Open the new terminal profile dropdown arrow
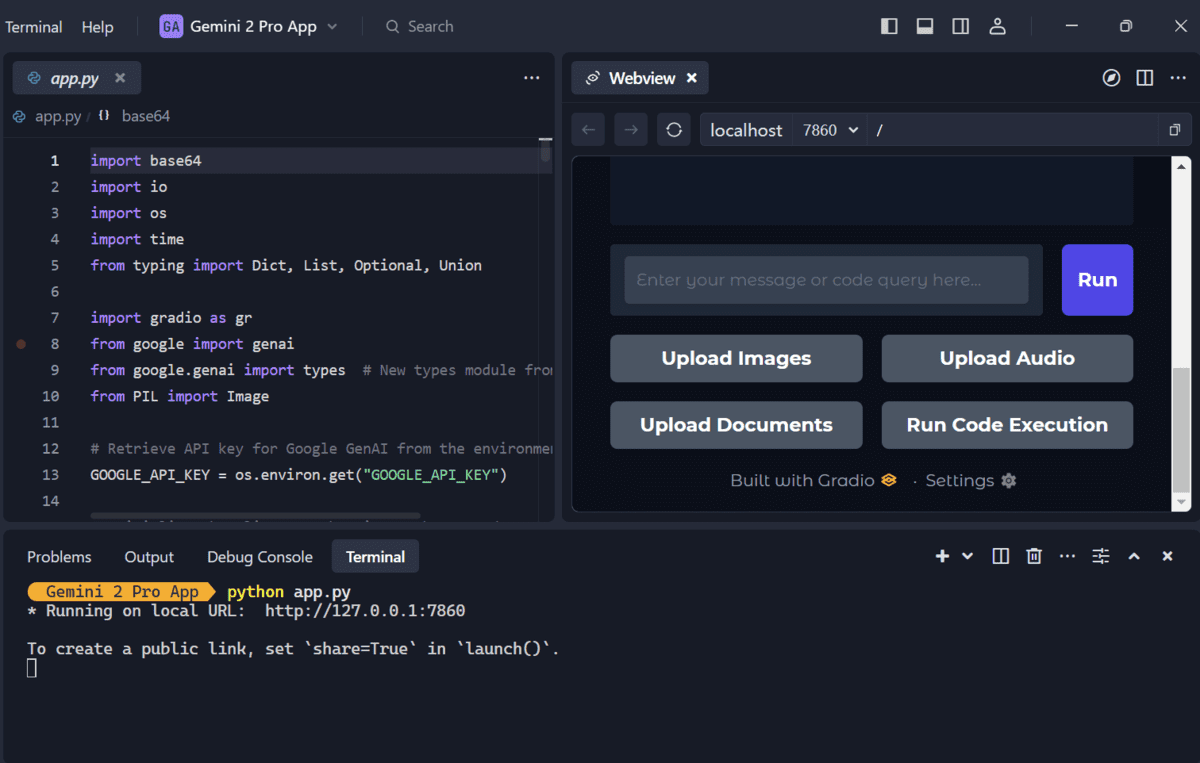This screenshot has height=763, width=1200. [x=967, y=556]
